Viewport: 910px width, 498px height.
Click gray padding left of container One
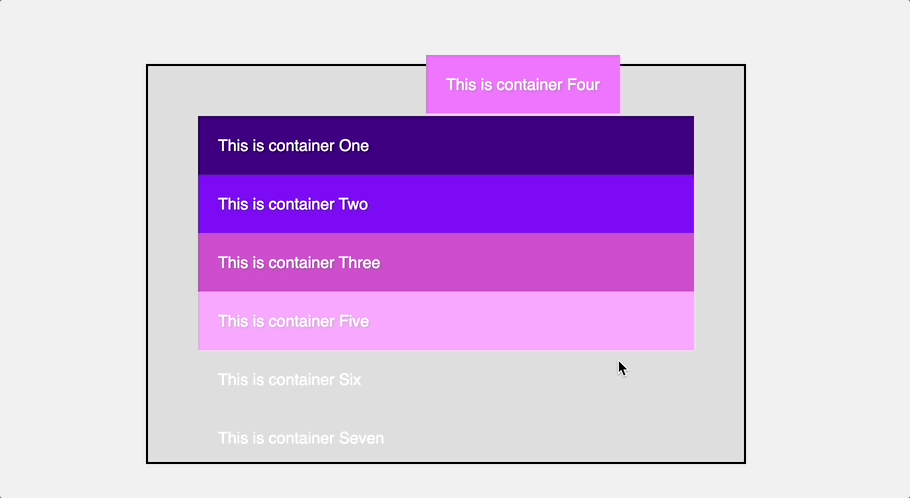[173, 146]
